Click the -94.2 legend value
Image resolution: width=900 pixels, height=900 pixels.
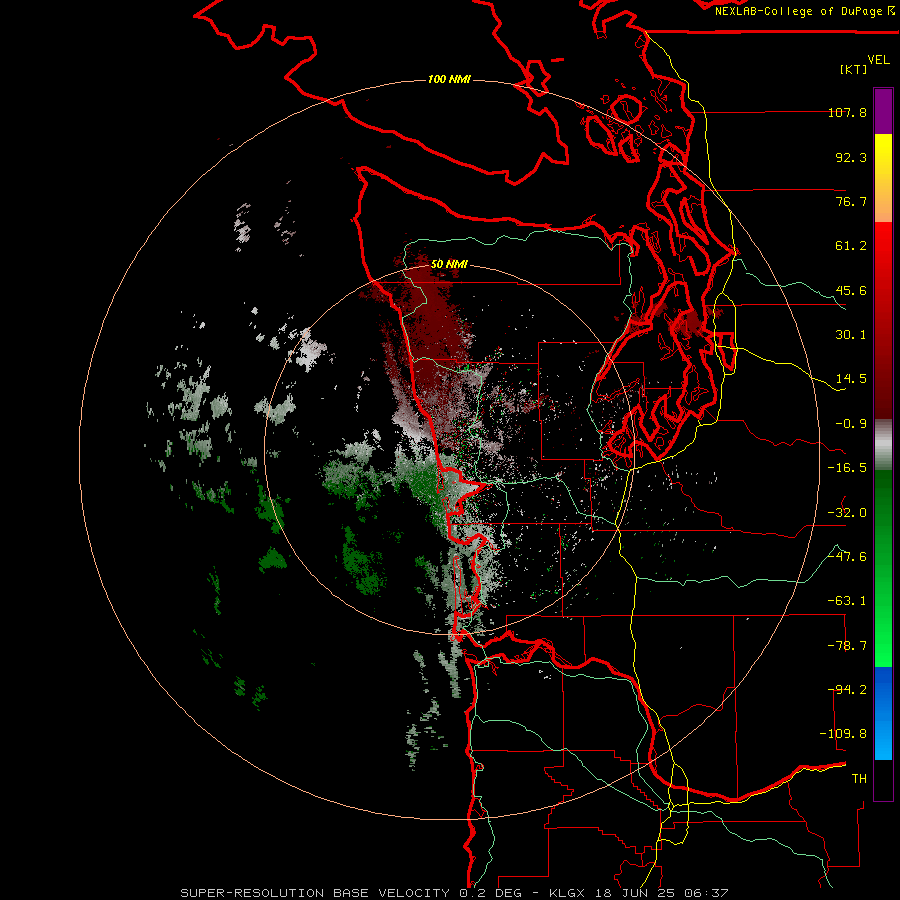click(847, 690)
